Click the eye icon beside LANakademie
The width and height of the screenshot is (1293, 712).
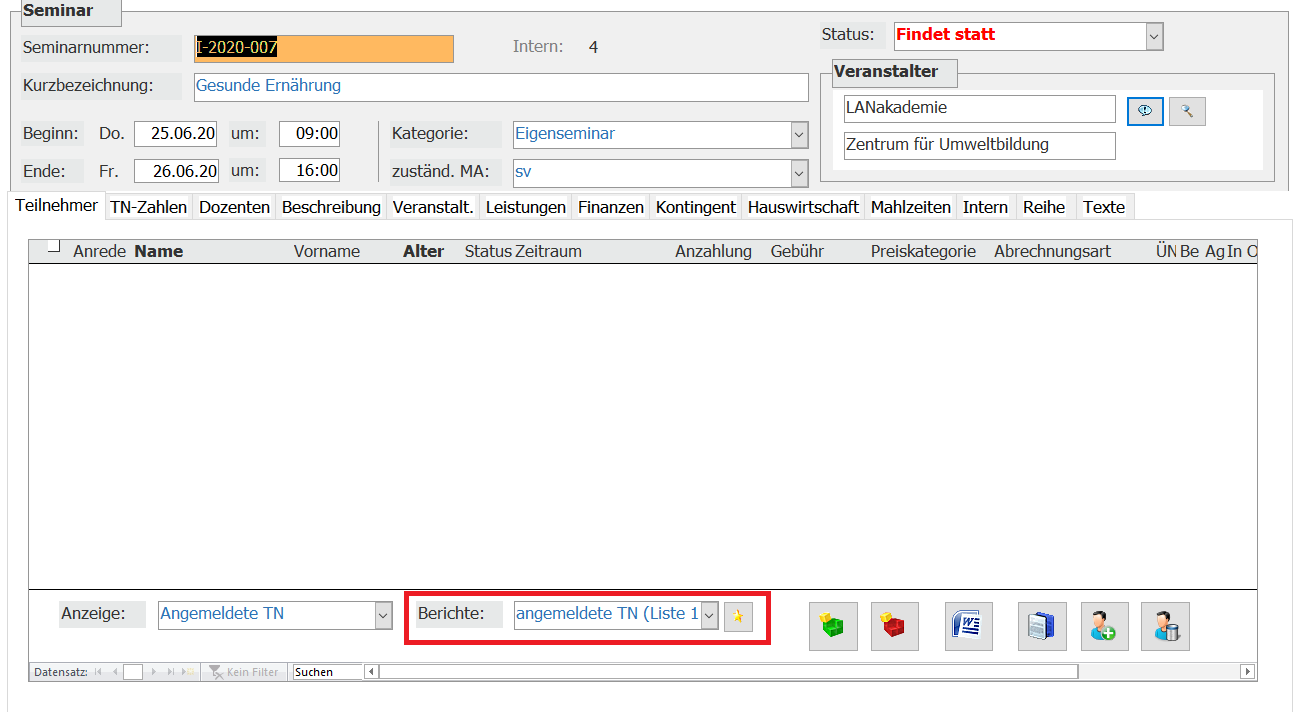pyautogui.click(x=1145, y=111)
